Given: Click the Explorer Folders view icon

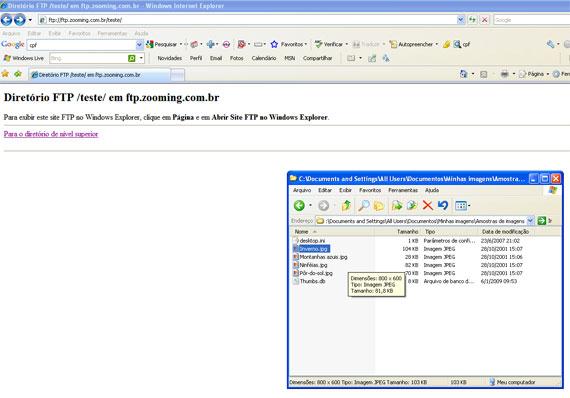Looking at the screenshot, I should [x=379, y=206].
